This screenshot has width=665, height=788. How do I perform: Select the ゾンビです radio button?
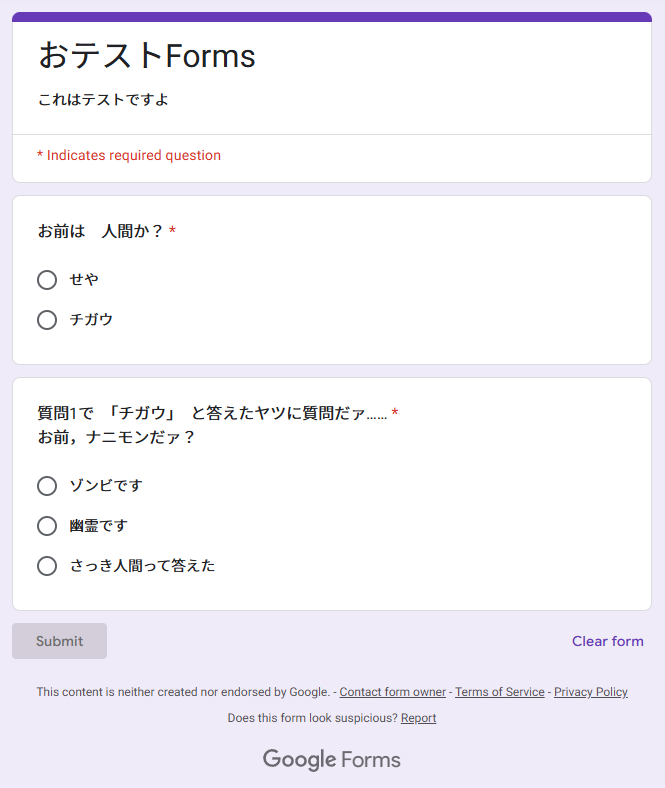[x=47, y=486]
